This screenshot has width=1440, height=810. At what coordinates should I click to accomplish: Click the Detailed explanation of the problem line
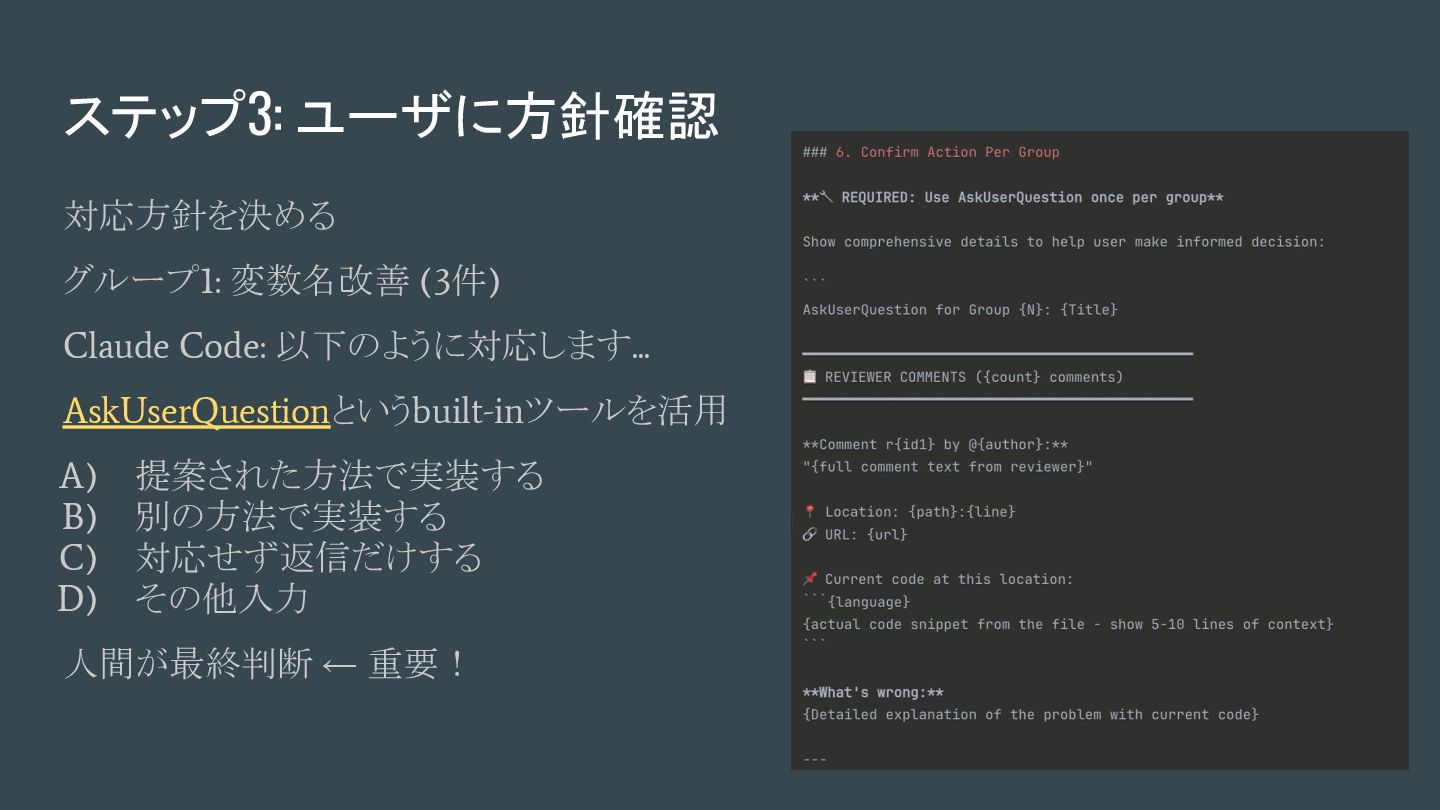click(1030, 714)
